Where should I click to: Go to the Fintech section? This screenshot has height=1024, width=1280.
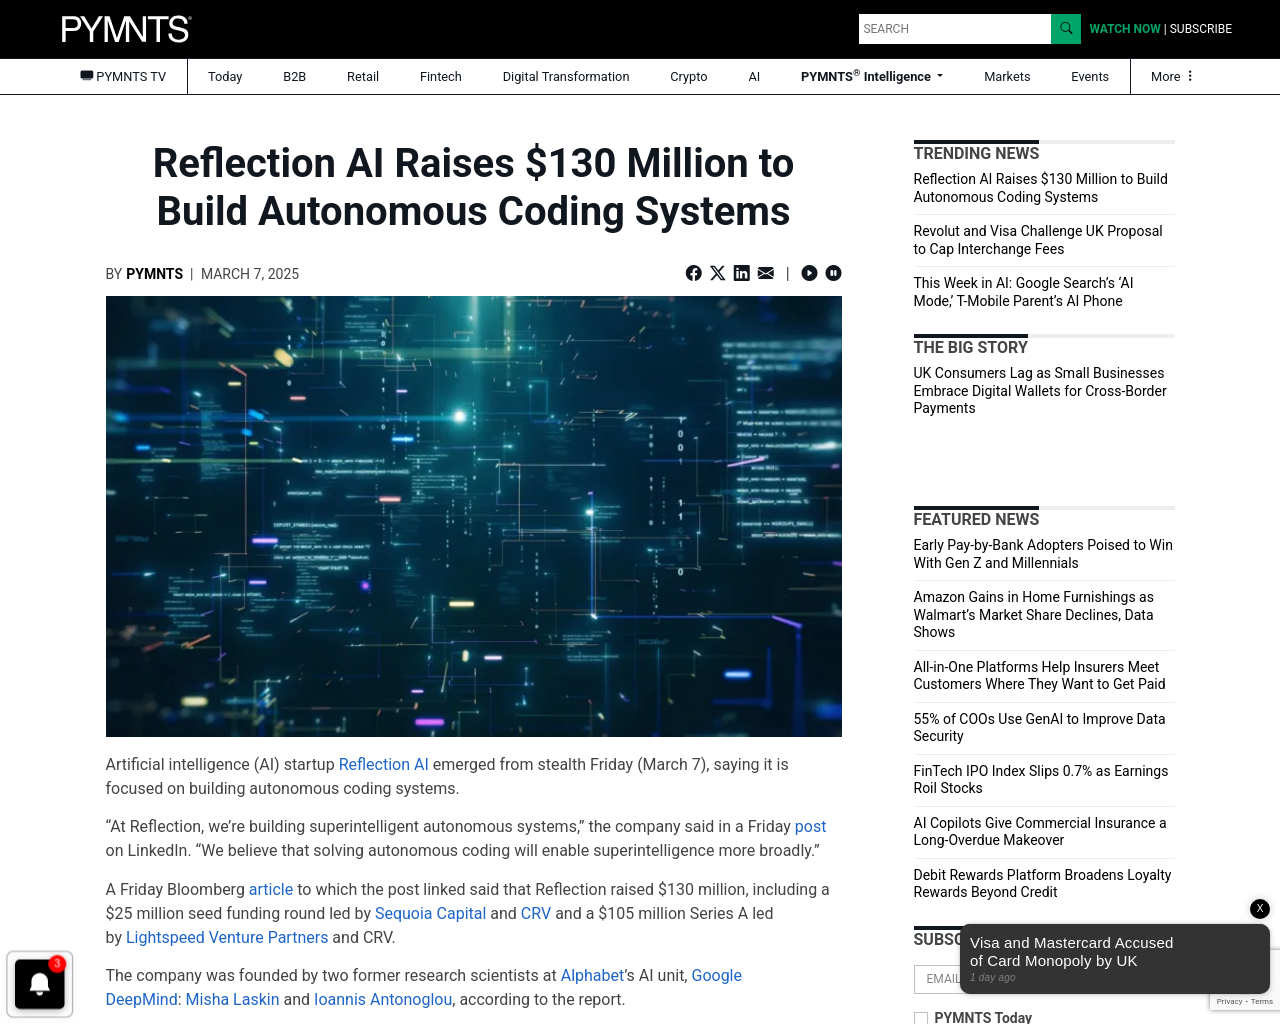tap(441, 77)
